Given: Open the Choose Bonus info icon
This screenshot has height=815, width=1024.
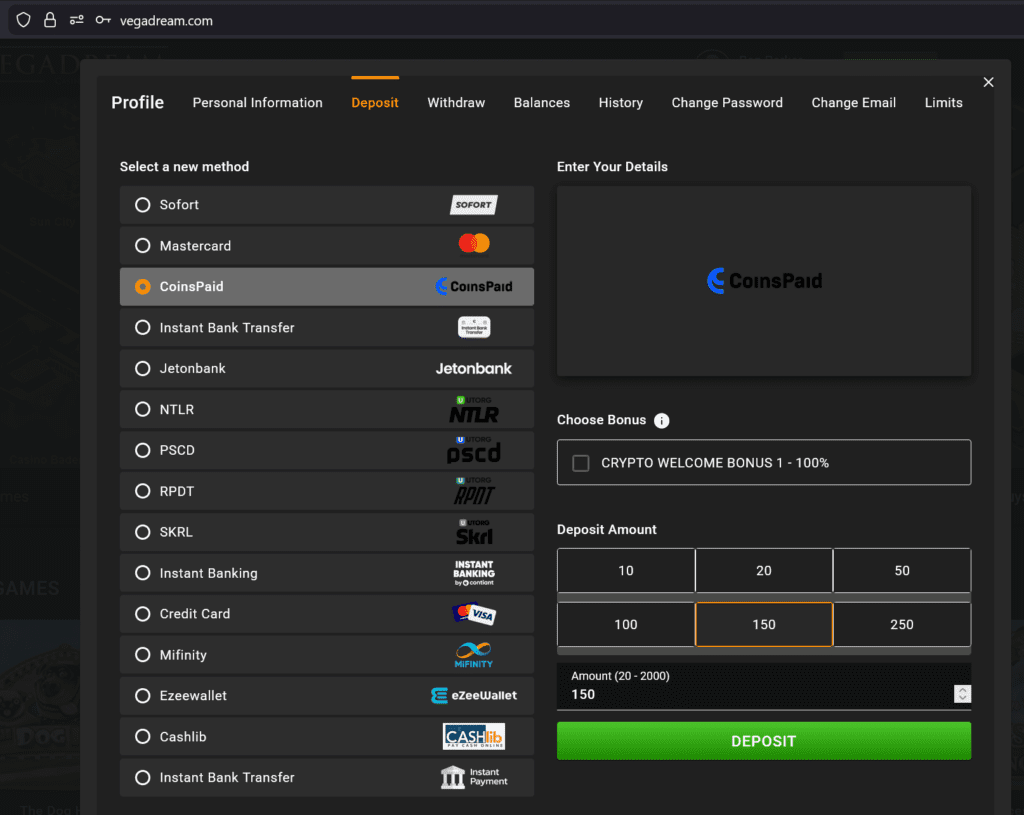Looking at the screenshot, I should point(661,421).
